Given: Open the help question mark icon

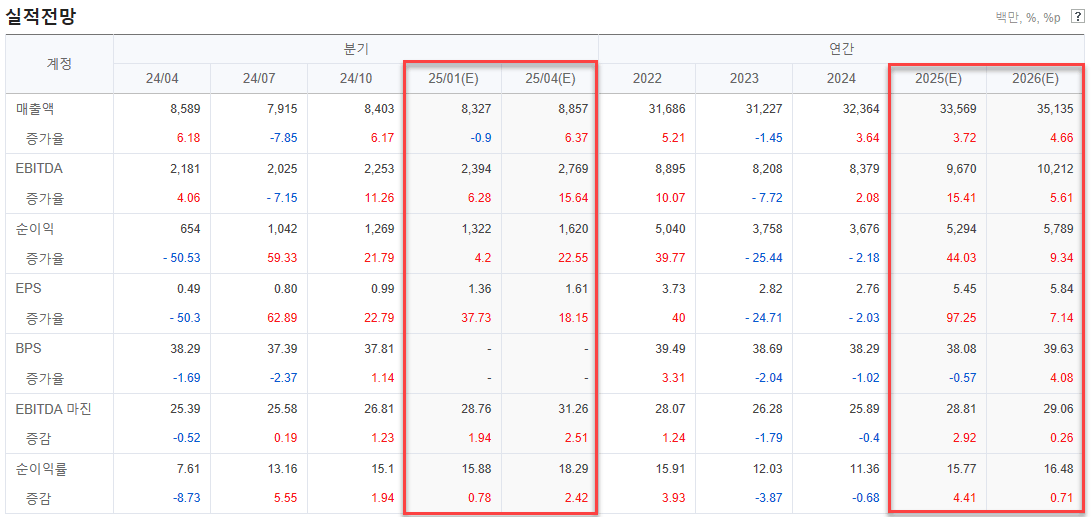Looking at the screenshot, I should 1078,17.
